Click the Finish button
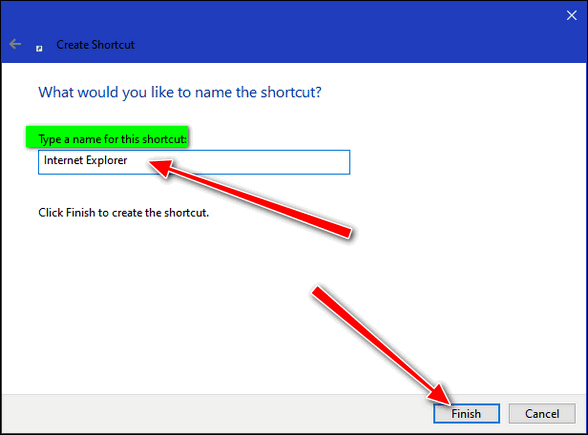 click(x=466, y=414)
